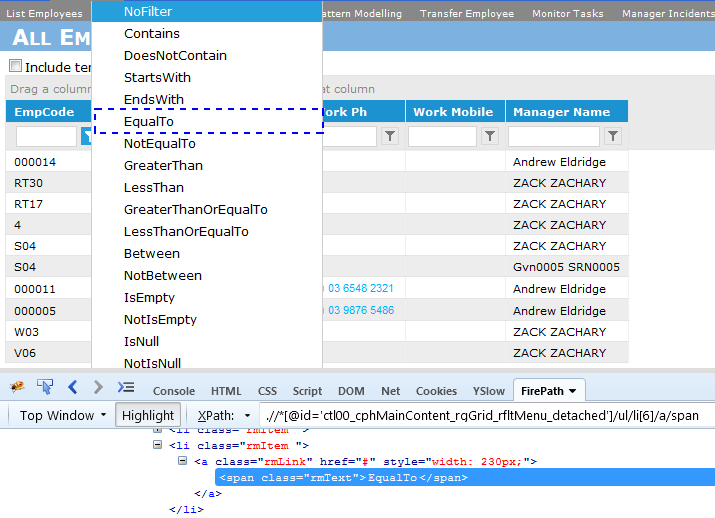Select NotIsNull filter option
This screenshot has height=518, width=715.
click(207, 362)
